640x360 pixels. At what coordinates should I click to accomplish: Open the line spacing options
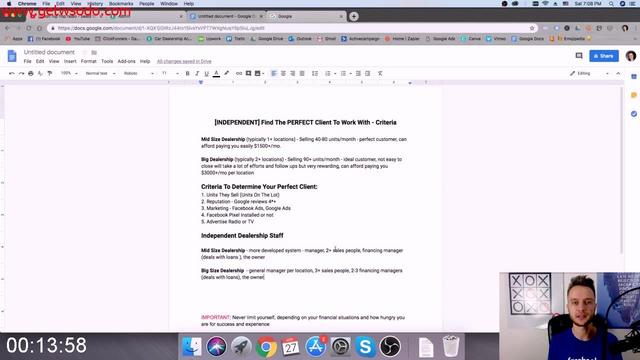tap(315, 73)
